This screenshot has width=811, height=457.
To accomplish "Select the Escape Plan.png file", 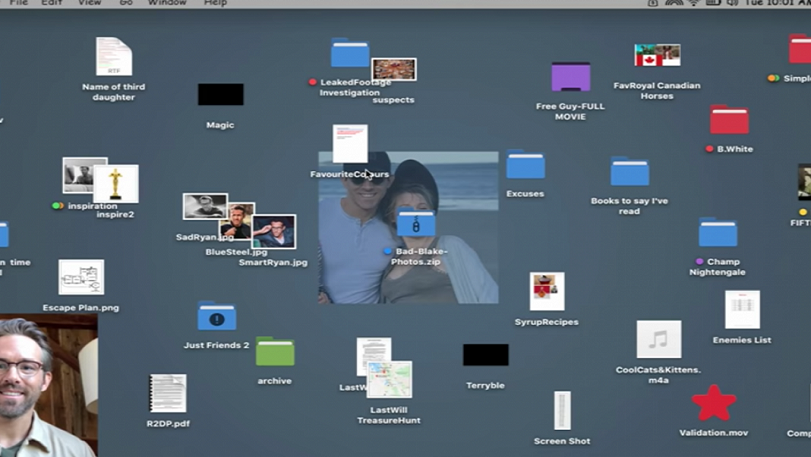I will [x=81, y=277].
